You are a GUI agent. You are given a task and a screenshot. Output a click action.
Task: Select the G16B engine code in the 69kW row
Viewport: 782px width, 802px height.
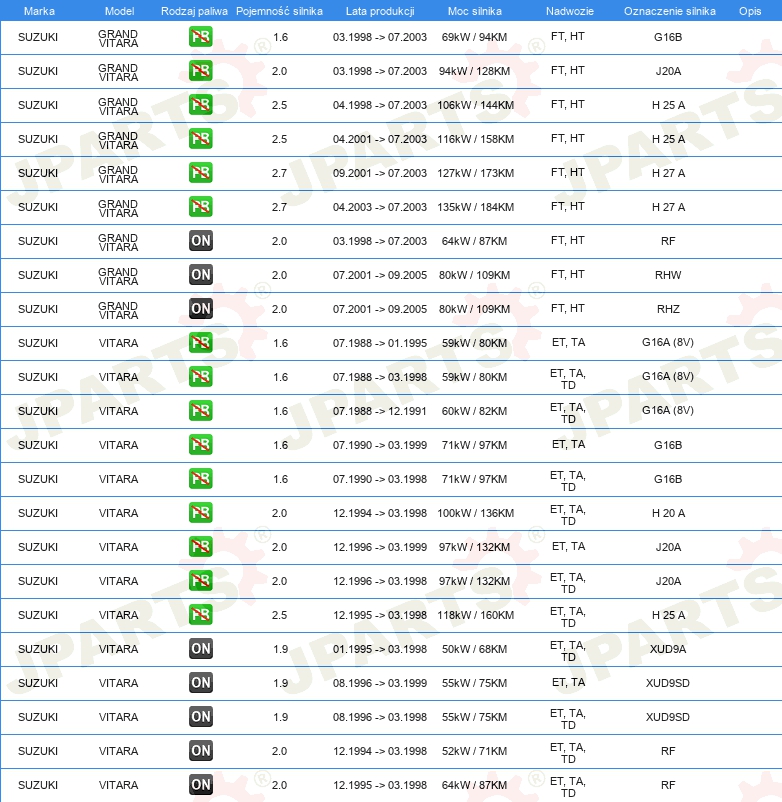coord(668,37)
